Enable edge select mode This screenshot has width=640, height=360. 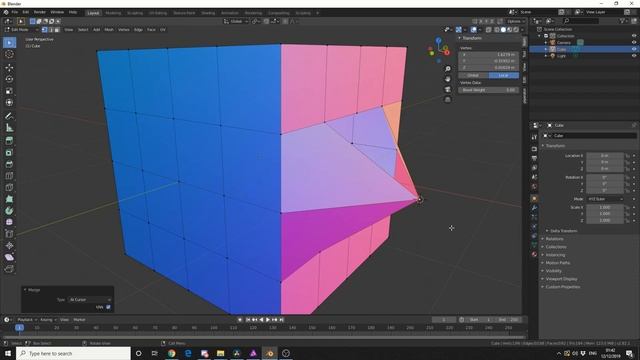[51, 30]
